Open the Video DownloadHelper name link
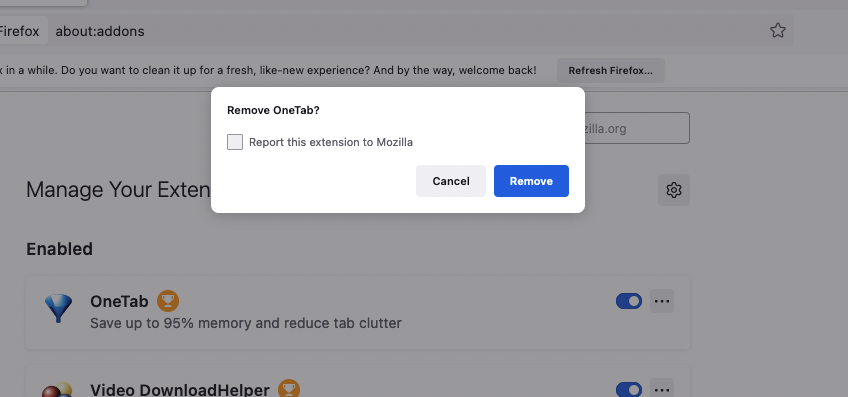 (180, 389)
